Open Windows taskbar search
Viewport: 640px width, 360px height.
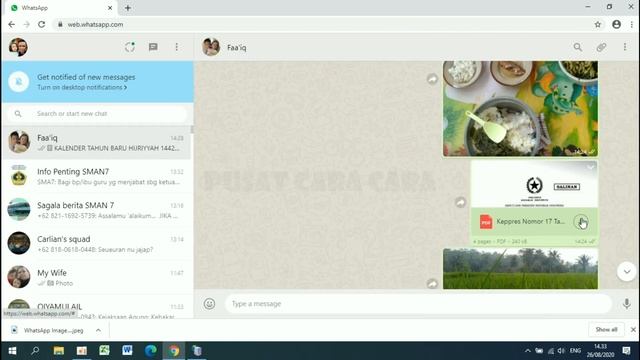pyautogui.click(x=35, y=351)
